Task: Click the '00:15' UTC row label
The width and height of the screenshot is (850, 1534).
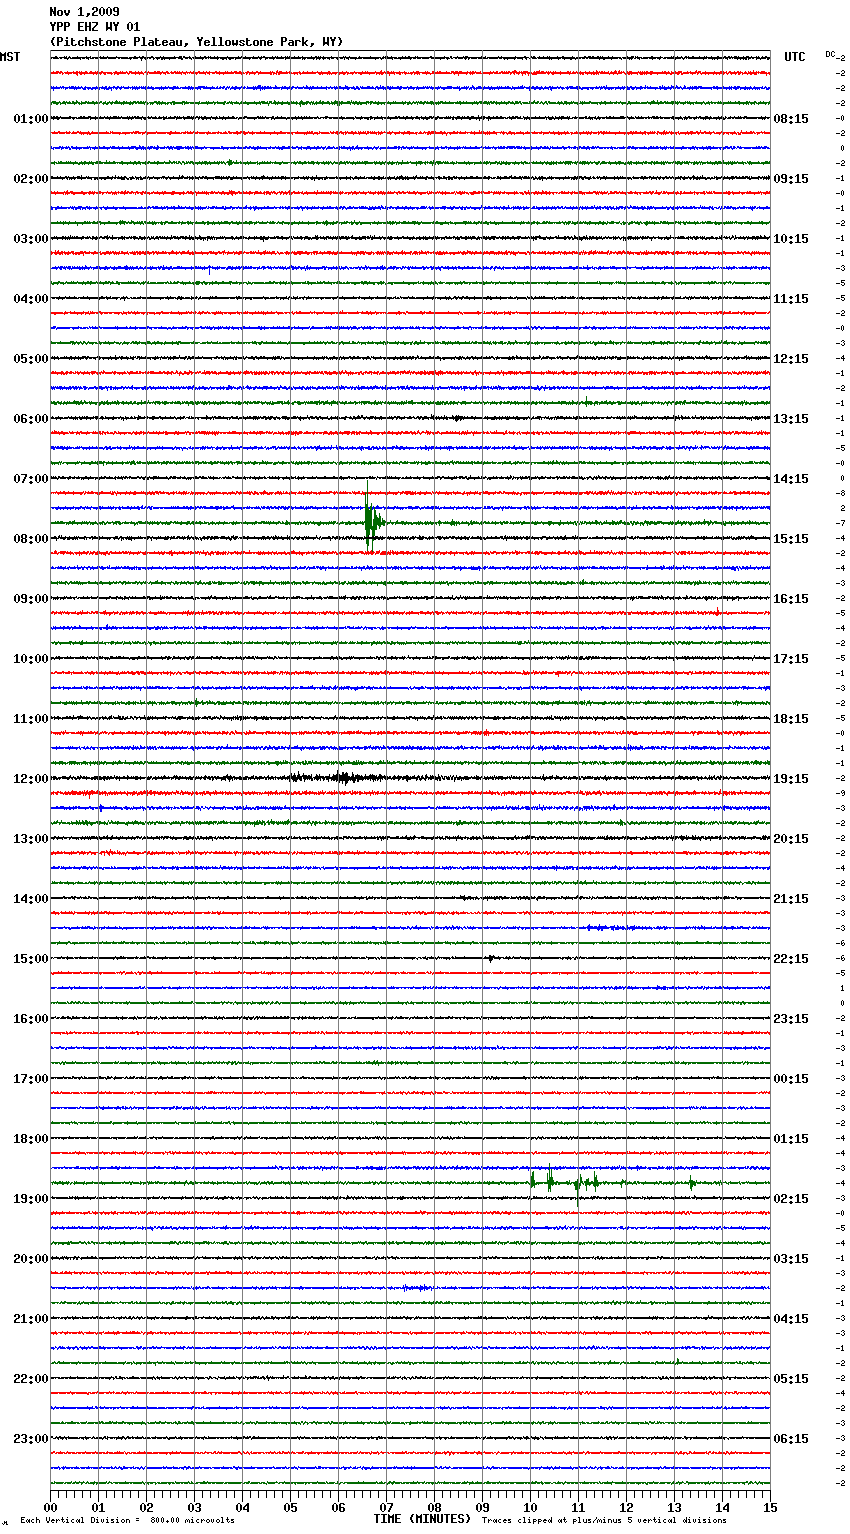Action: point(791,1079)
